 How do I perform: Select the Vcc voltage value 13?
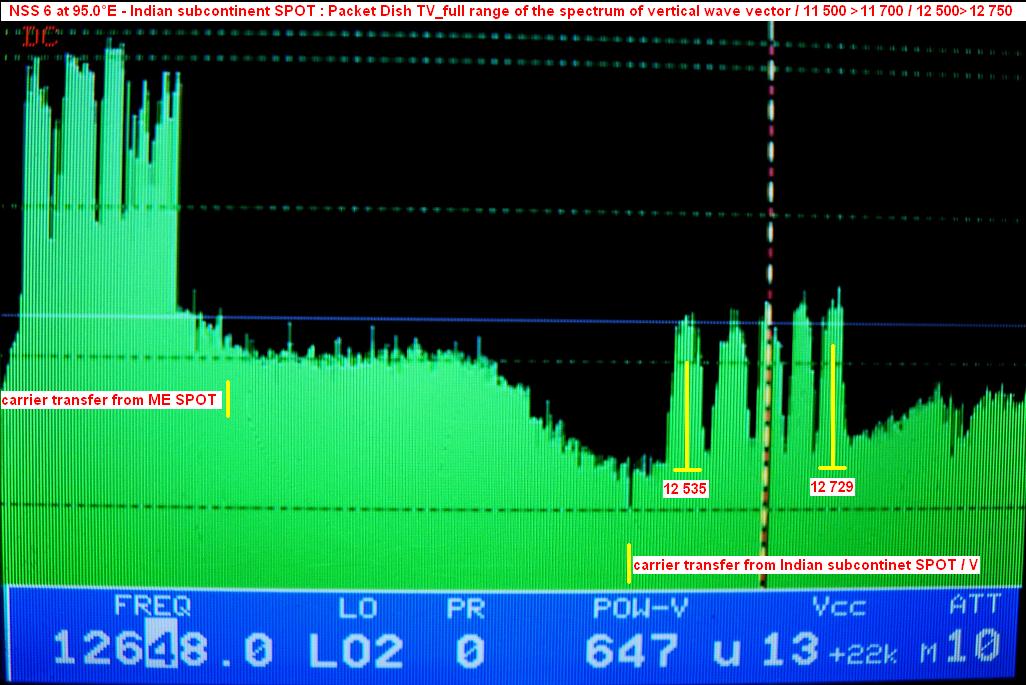[789, 650]
